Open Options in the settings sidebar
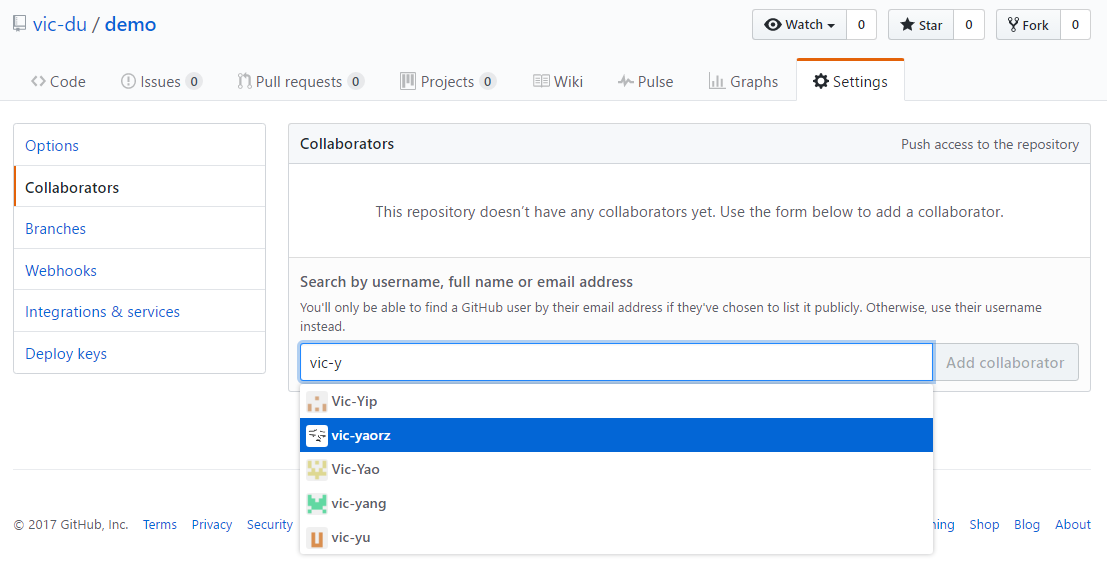Image resolution: width=1107 pixels, height=582 pixels. click(140, 146)
